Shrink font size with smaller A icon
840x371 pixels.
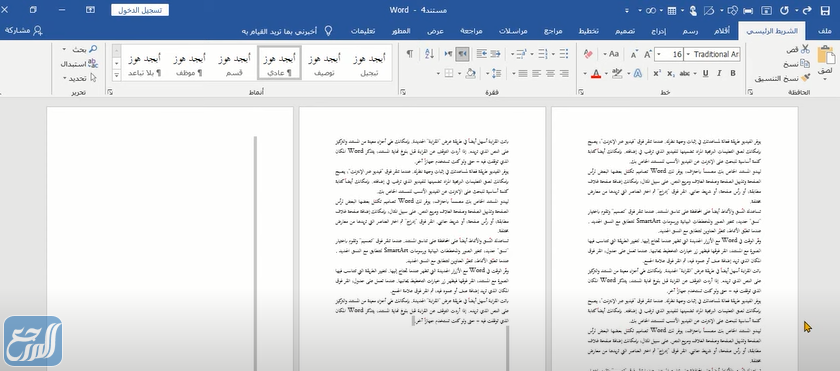634,55
